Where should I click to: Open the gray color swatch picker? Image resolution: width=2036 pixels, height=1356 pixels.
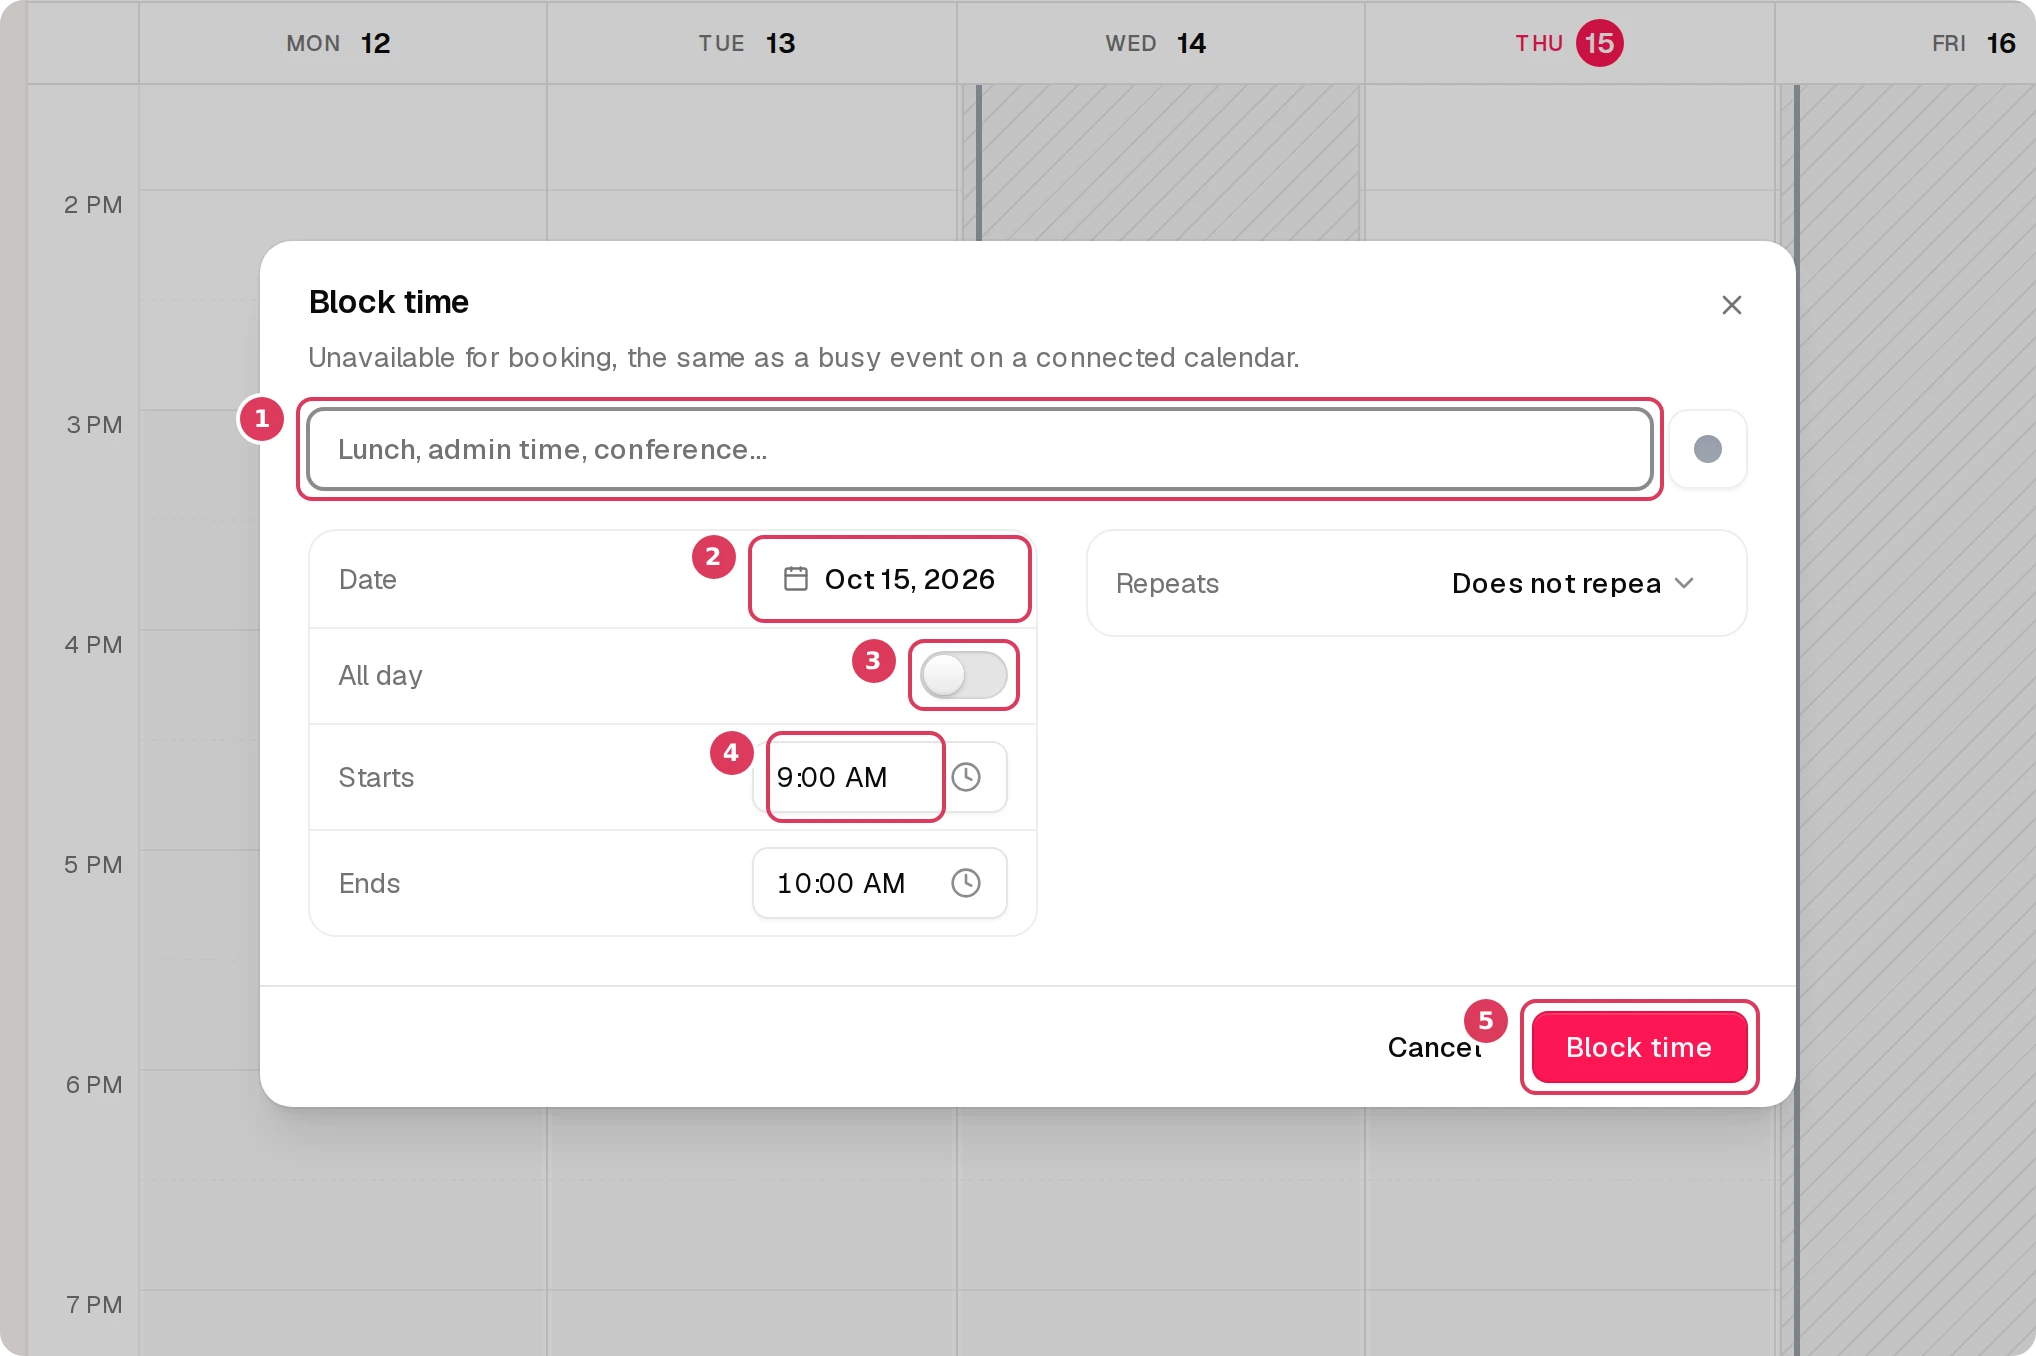(1707, 449)
